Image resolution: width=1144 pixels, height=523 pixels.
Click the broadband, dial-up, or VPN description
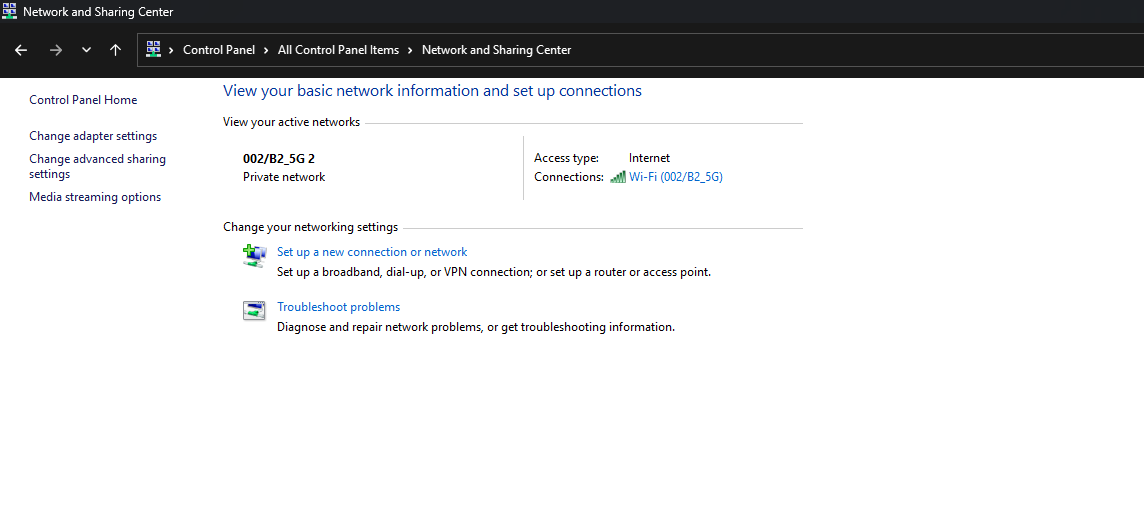click(x=494, y=272)
